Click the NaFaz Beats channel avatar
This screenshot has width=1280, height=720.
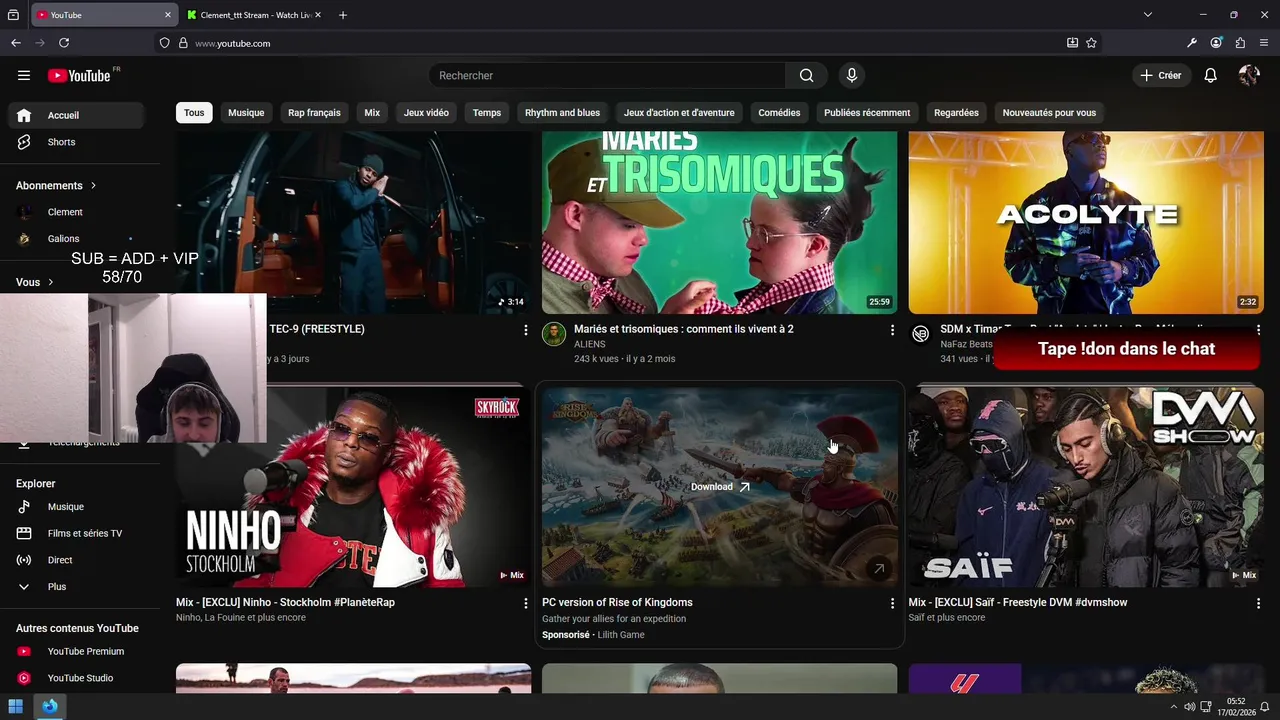tap(920, 334)
